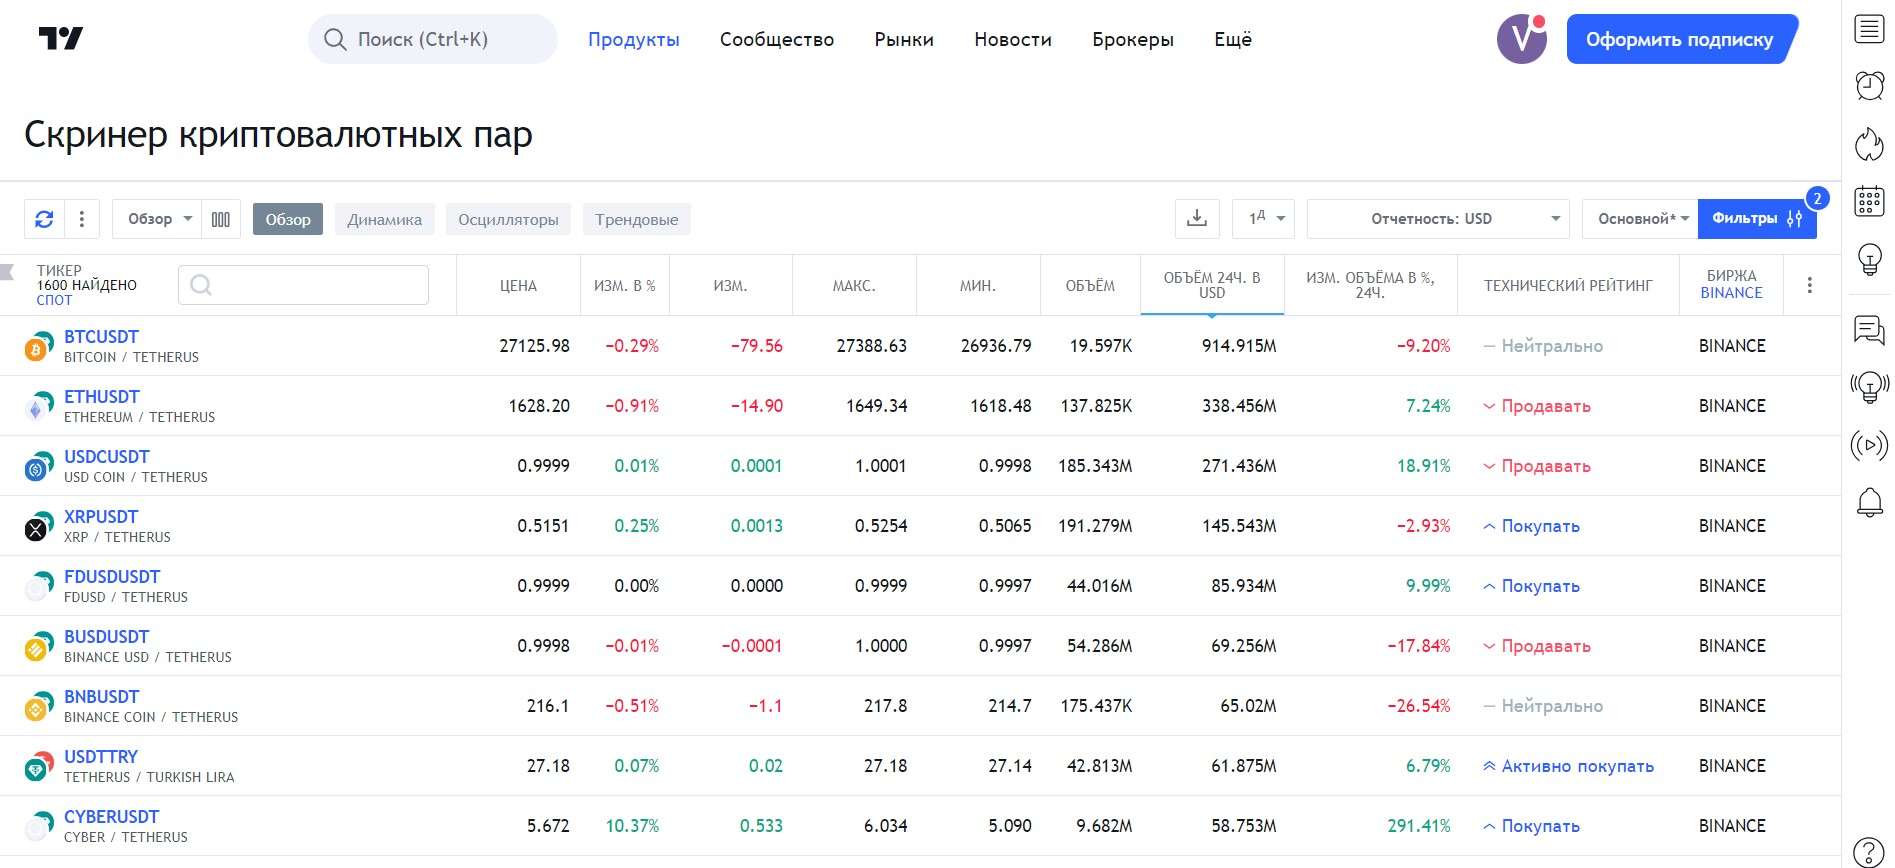Open the economic calendar icon
The width and height of the screenshot is (1895, 868).
coord(1869,201)
